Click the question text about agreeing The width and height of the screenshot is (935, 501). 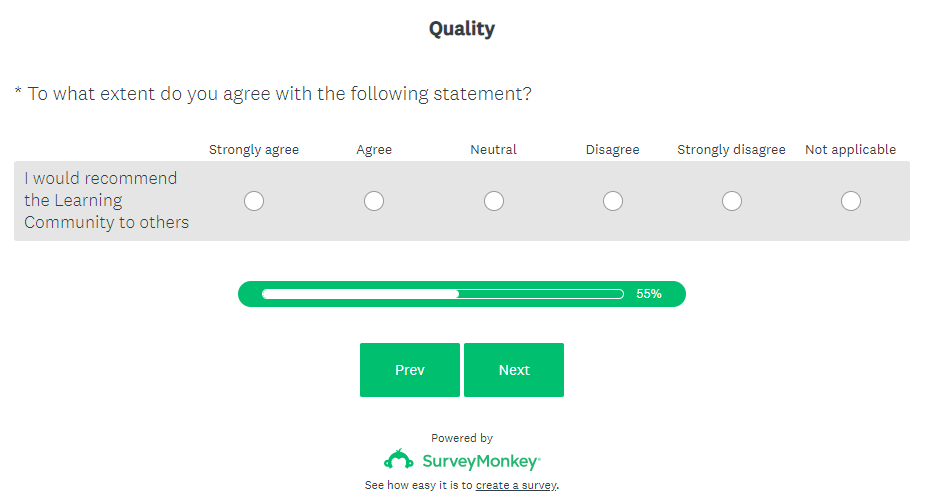click(278, 94)
